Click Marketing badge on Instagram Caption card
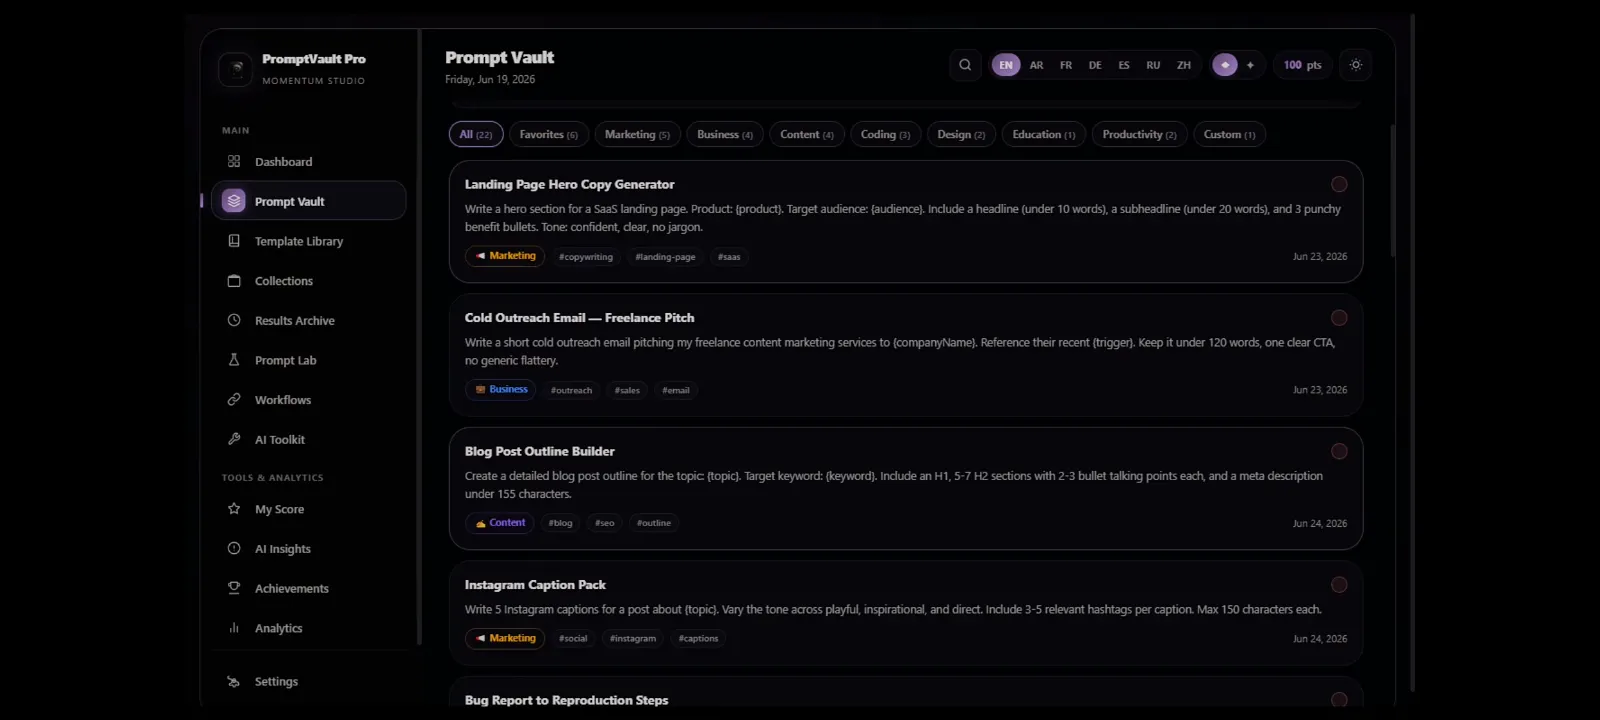The image size is (1600, 720). point(505,638)
